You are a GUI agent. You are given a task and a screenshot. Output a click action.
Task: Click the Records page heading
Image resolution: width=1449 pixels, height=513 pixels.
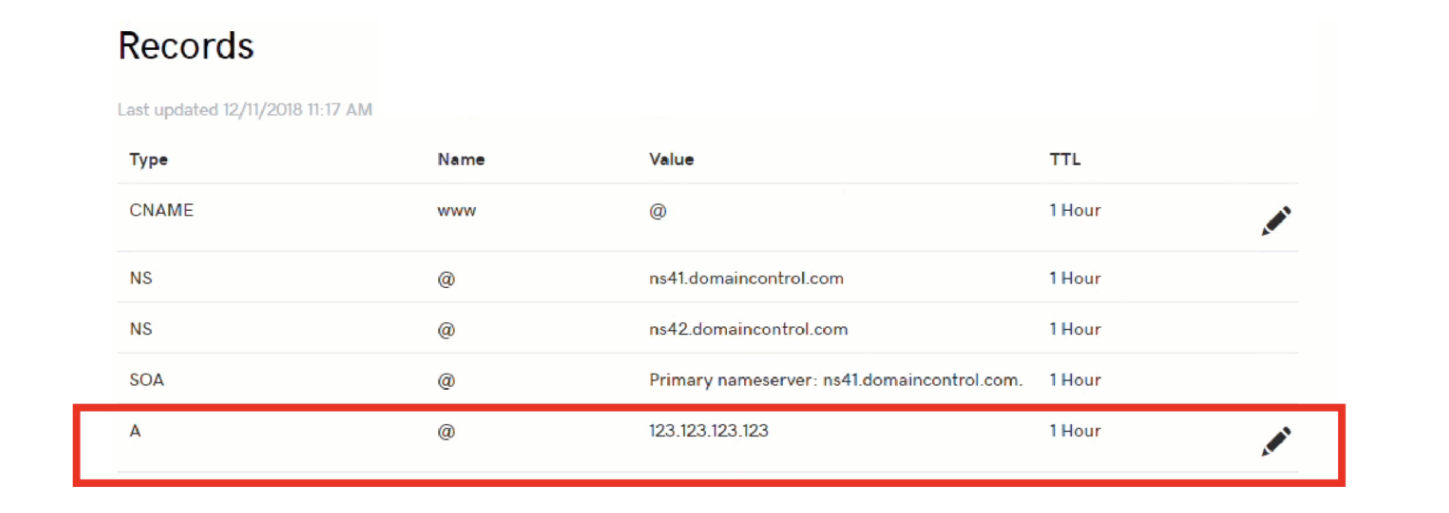point(186,46)
